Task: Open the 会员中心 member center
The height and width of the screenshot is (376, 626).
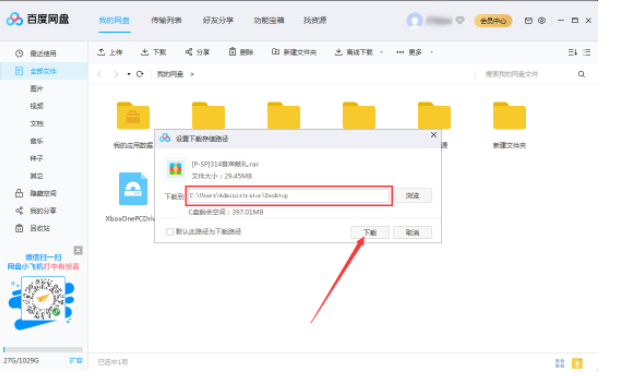Action: pos(493,21)
